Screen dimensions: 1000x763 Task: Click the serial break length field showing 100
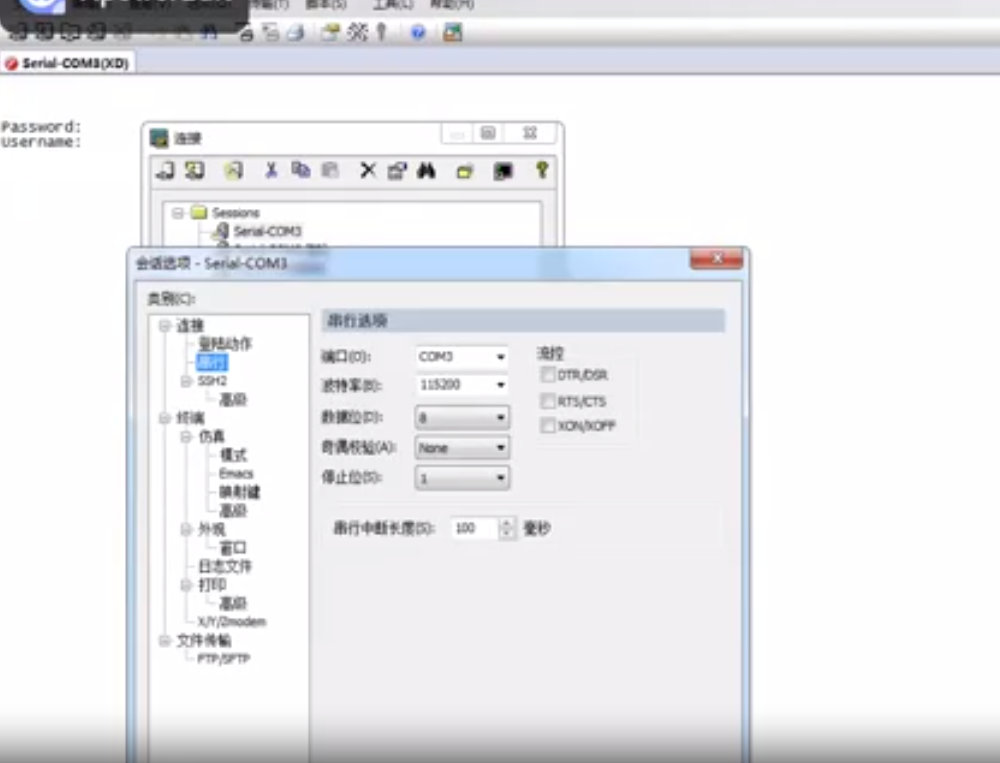[x=472, y=528]
